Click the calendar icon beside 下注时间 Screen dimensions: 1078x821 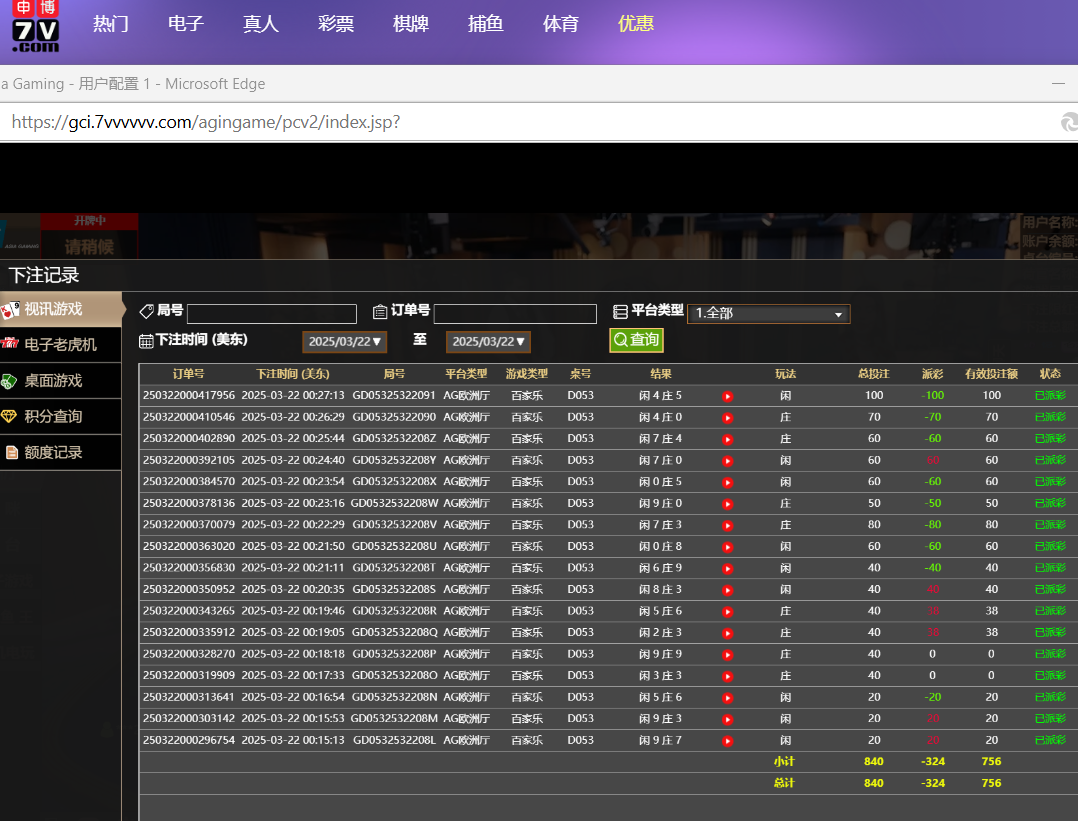tap(146, 341)
